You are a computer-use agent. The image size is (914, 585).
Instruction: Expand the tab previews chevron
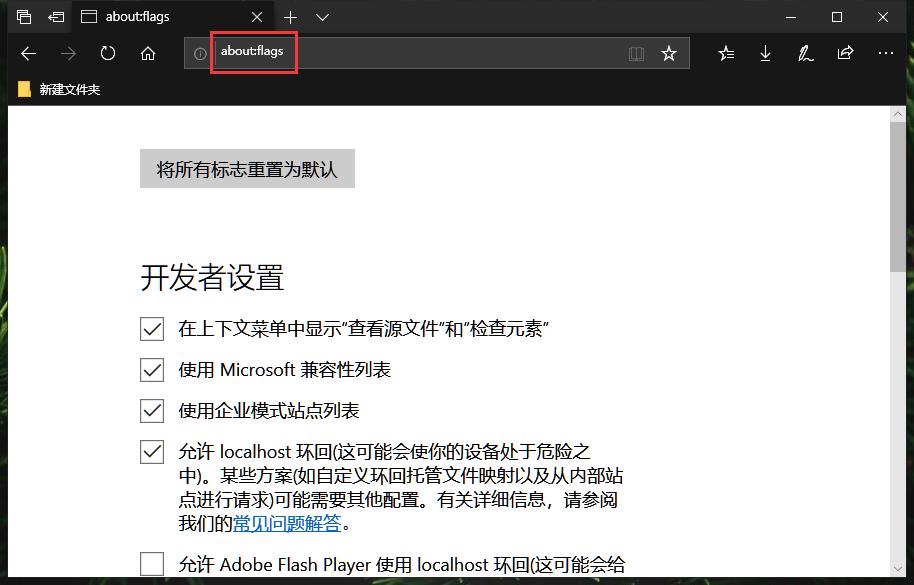tap(320, 17)
